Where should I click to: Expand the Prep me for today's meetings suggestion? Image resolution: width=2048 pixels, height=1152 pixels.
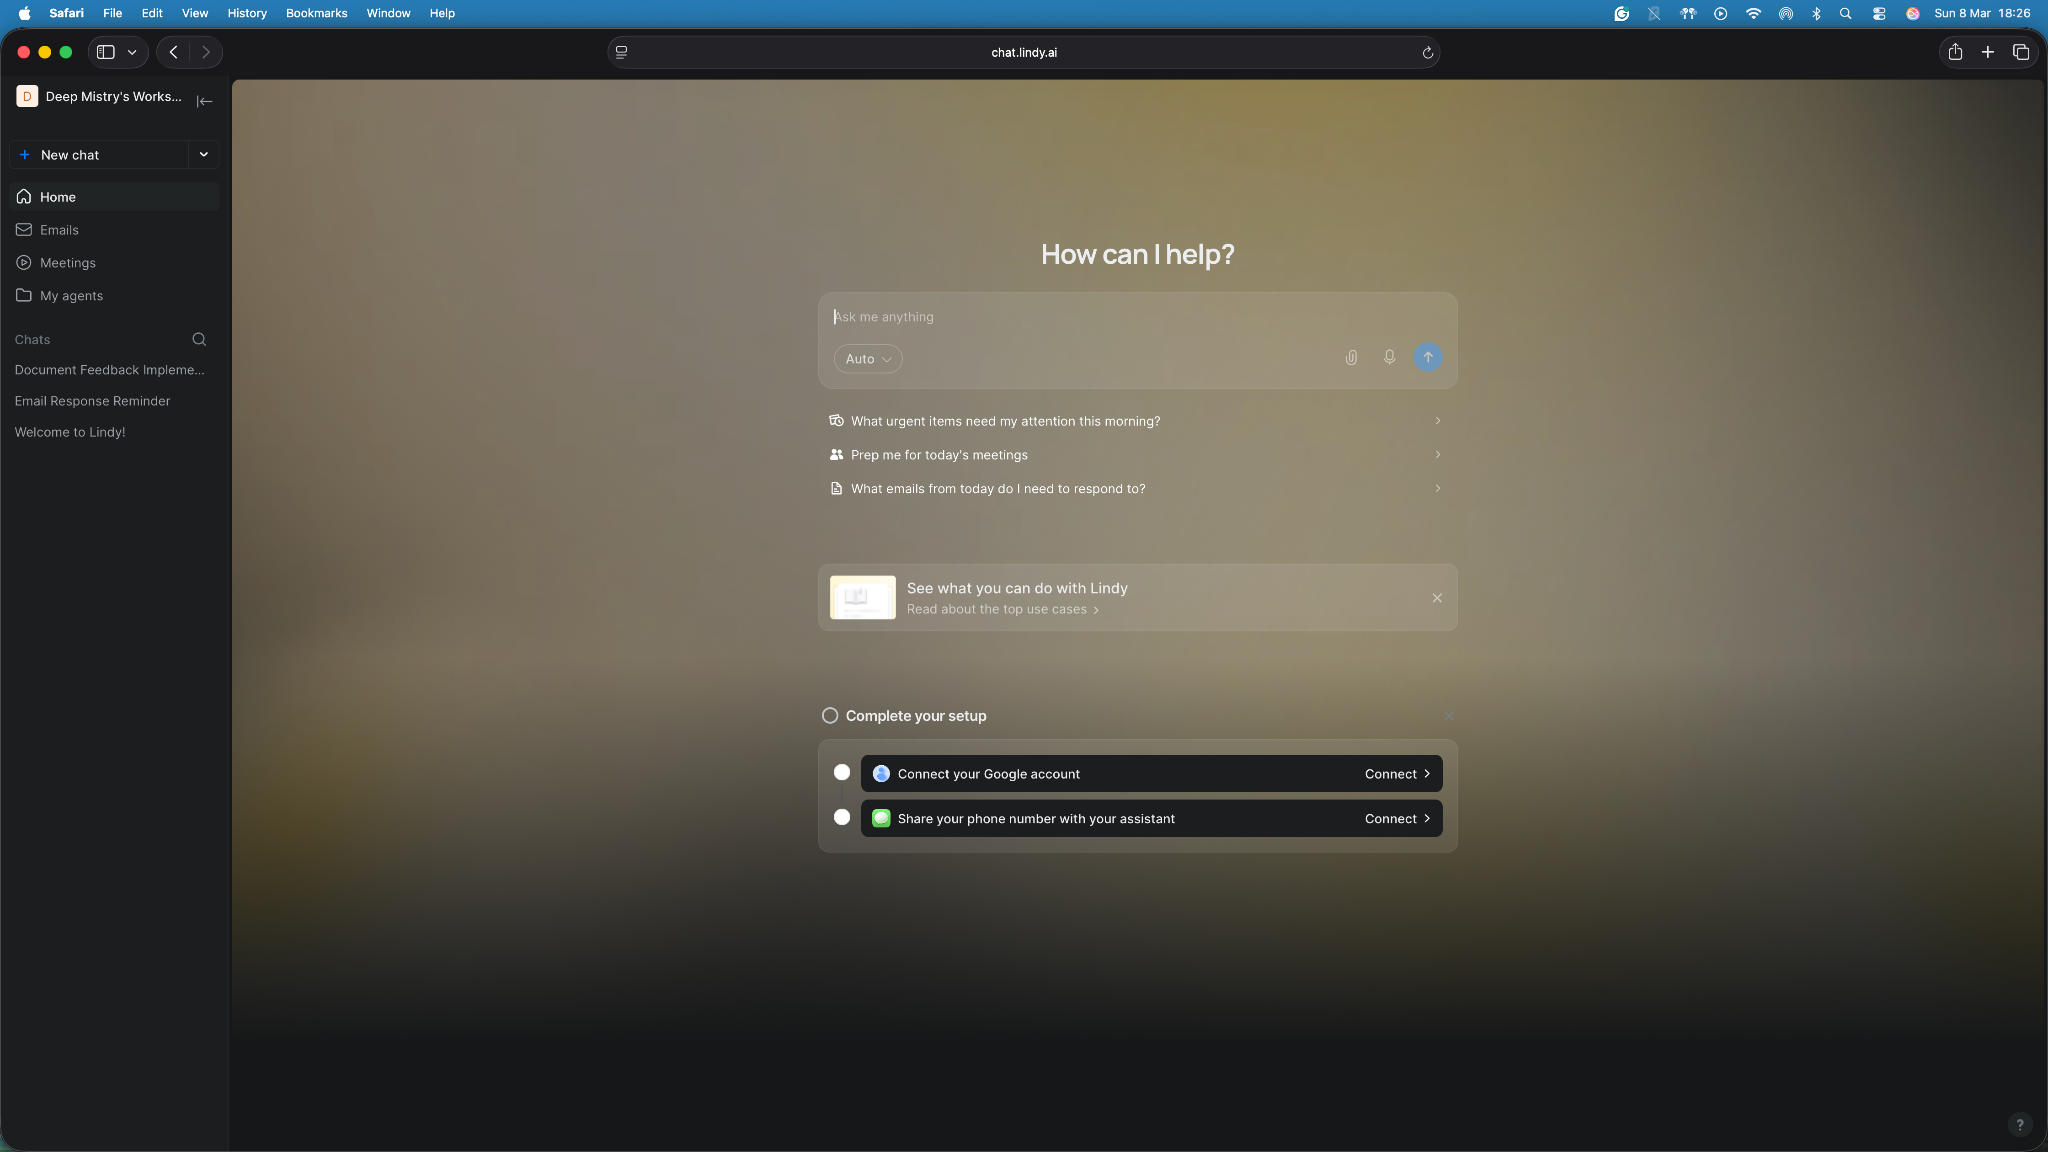[1437, 455]
